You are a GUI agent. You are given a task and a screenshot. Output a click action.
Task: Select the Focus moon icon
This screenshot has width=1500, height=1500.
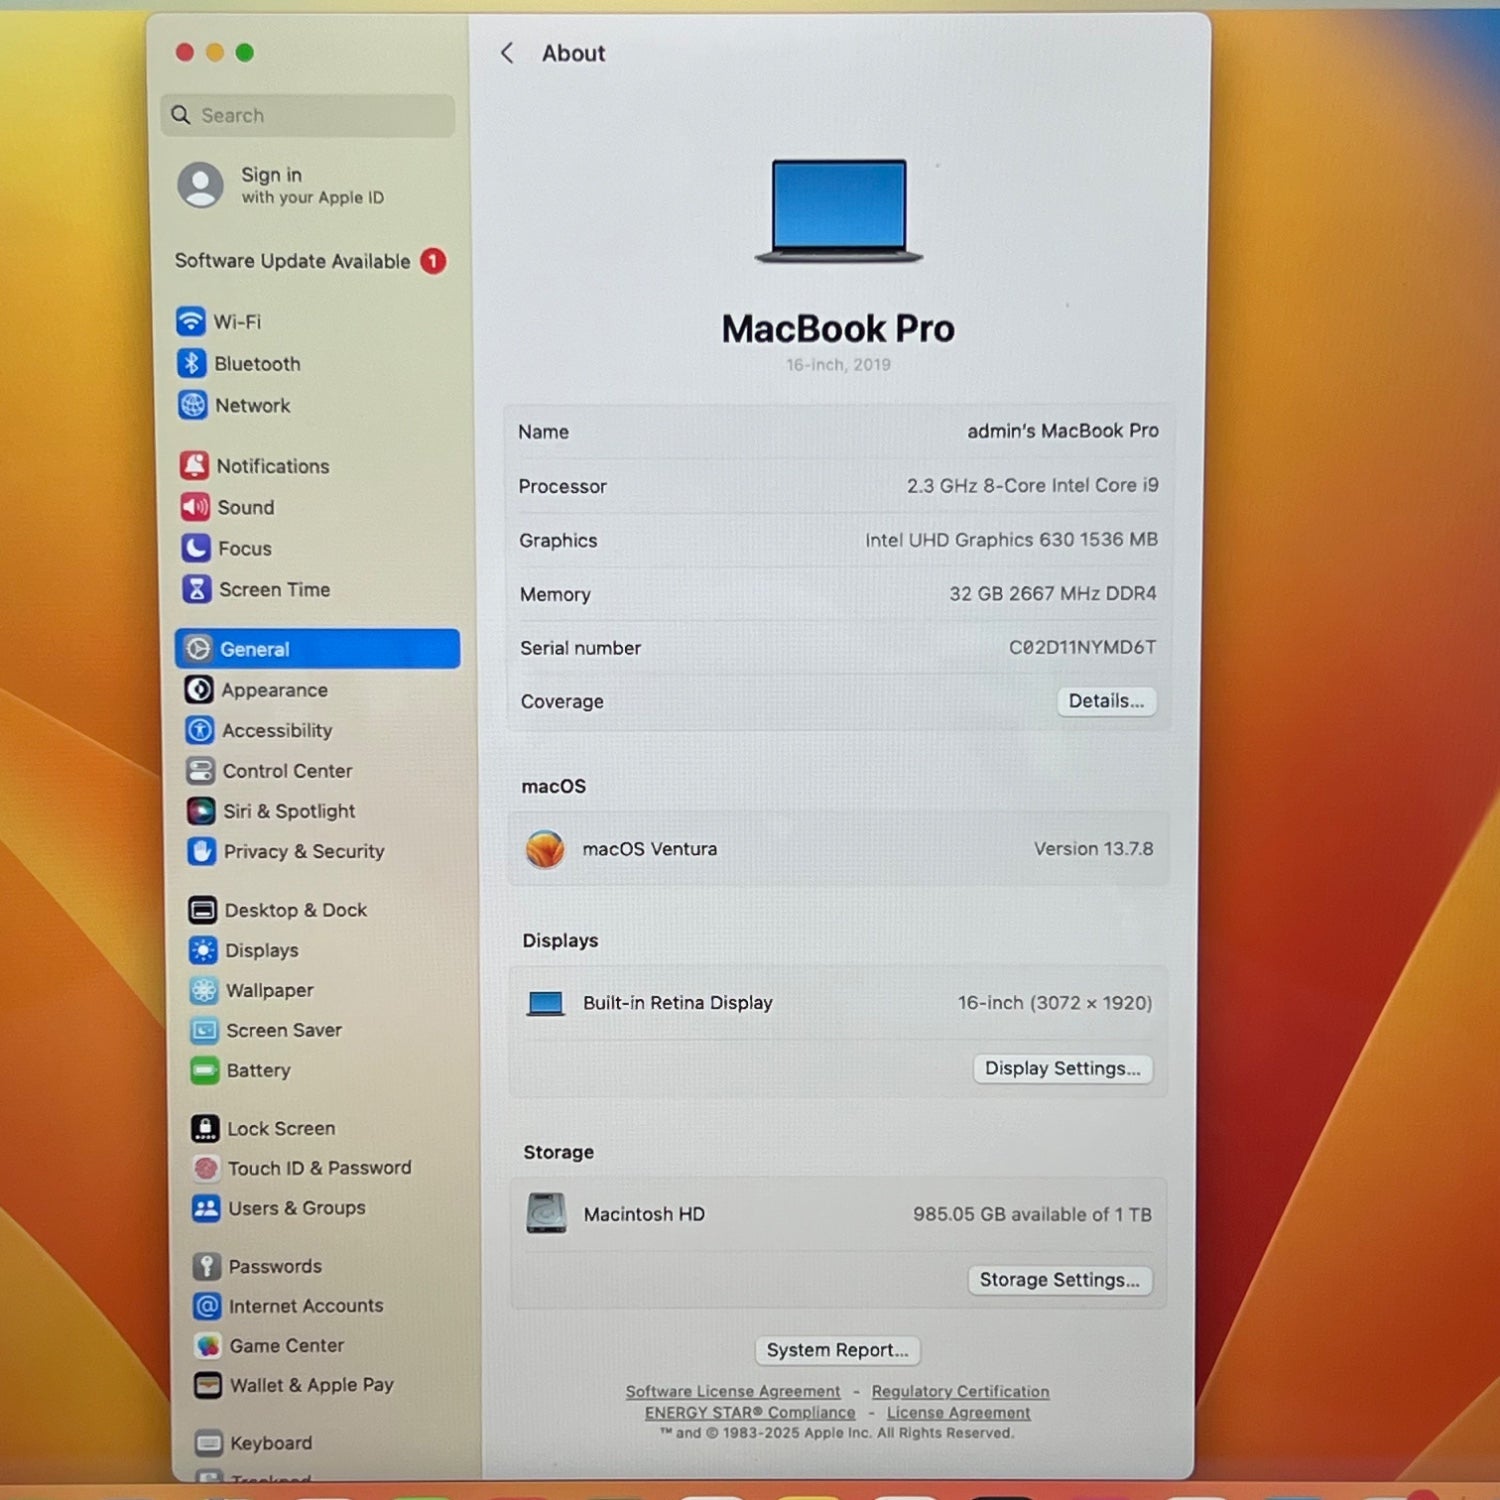click(196, 548)
